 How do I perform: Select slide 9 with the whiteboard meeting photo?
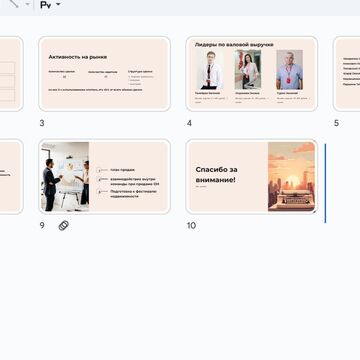click(x=105, y=176)
